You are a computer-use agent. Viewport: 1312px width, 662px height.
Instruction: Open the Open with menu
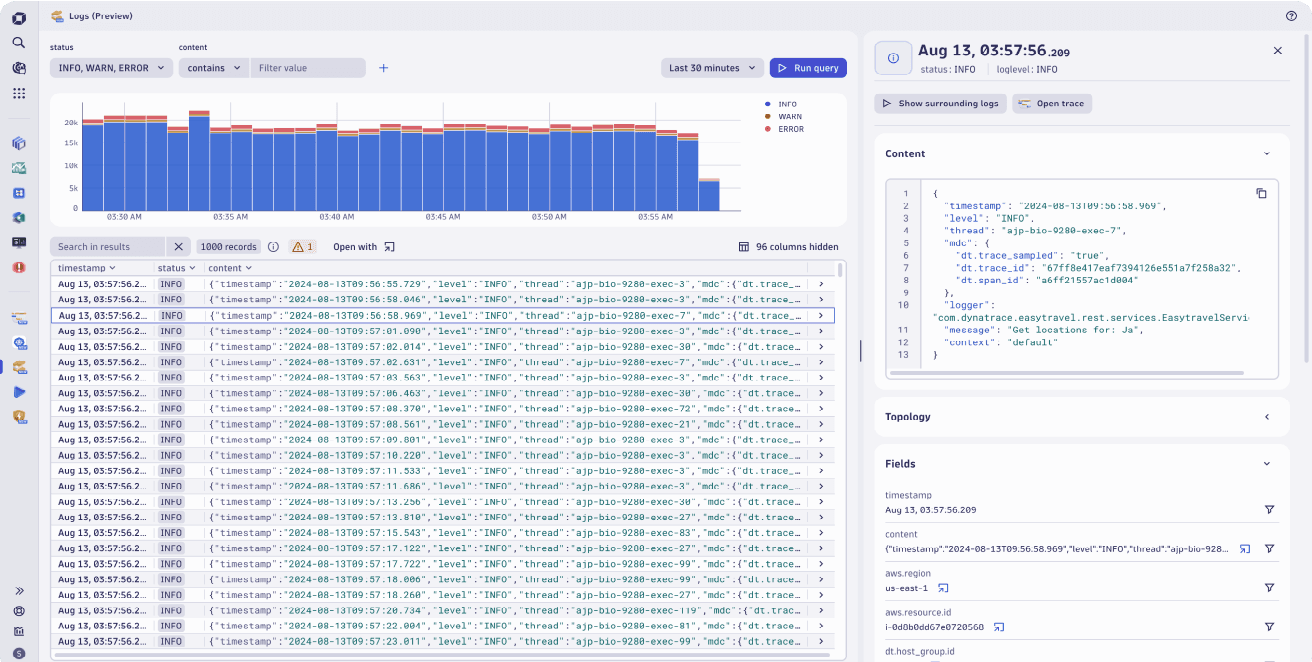click(365, 245)
